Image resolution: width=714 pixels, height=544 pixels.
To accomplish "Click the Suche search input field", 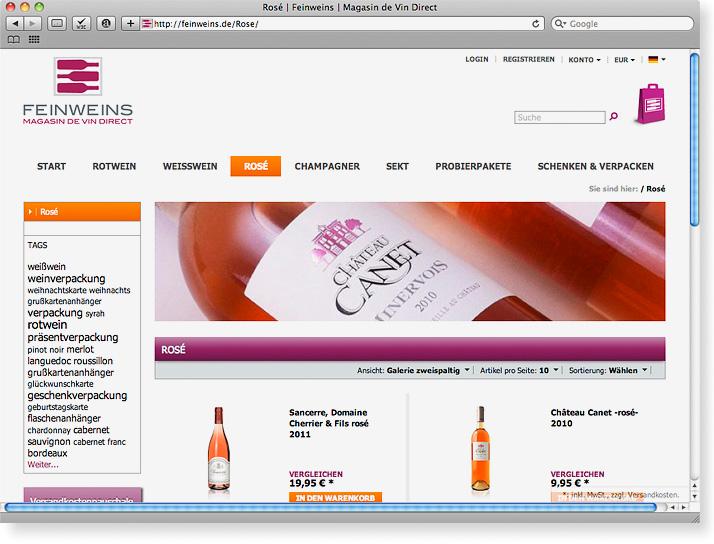I will (x=559, y=117).
